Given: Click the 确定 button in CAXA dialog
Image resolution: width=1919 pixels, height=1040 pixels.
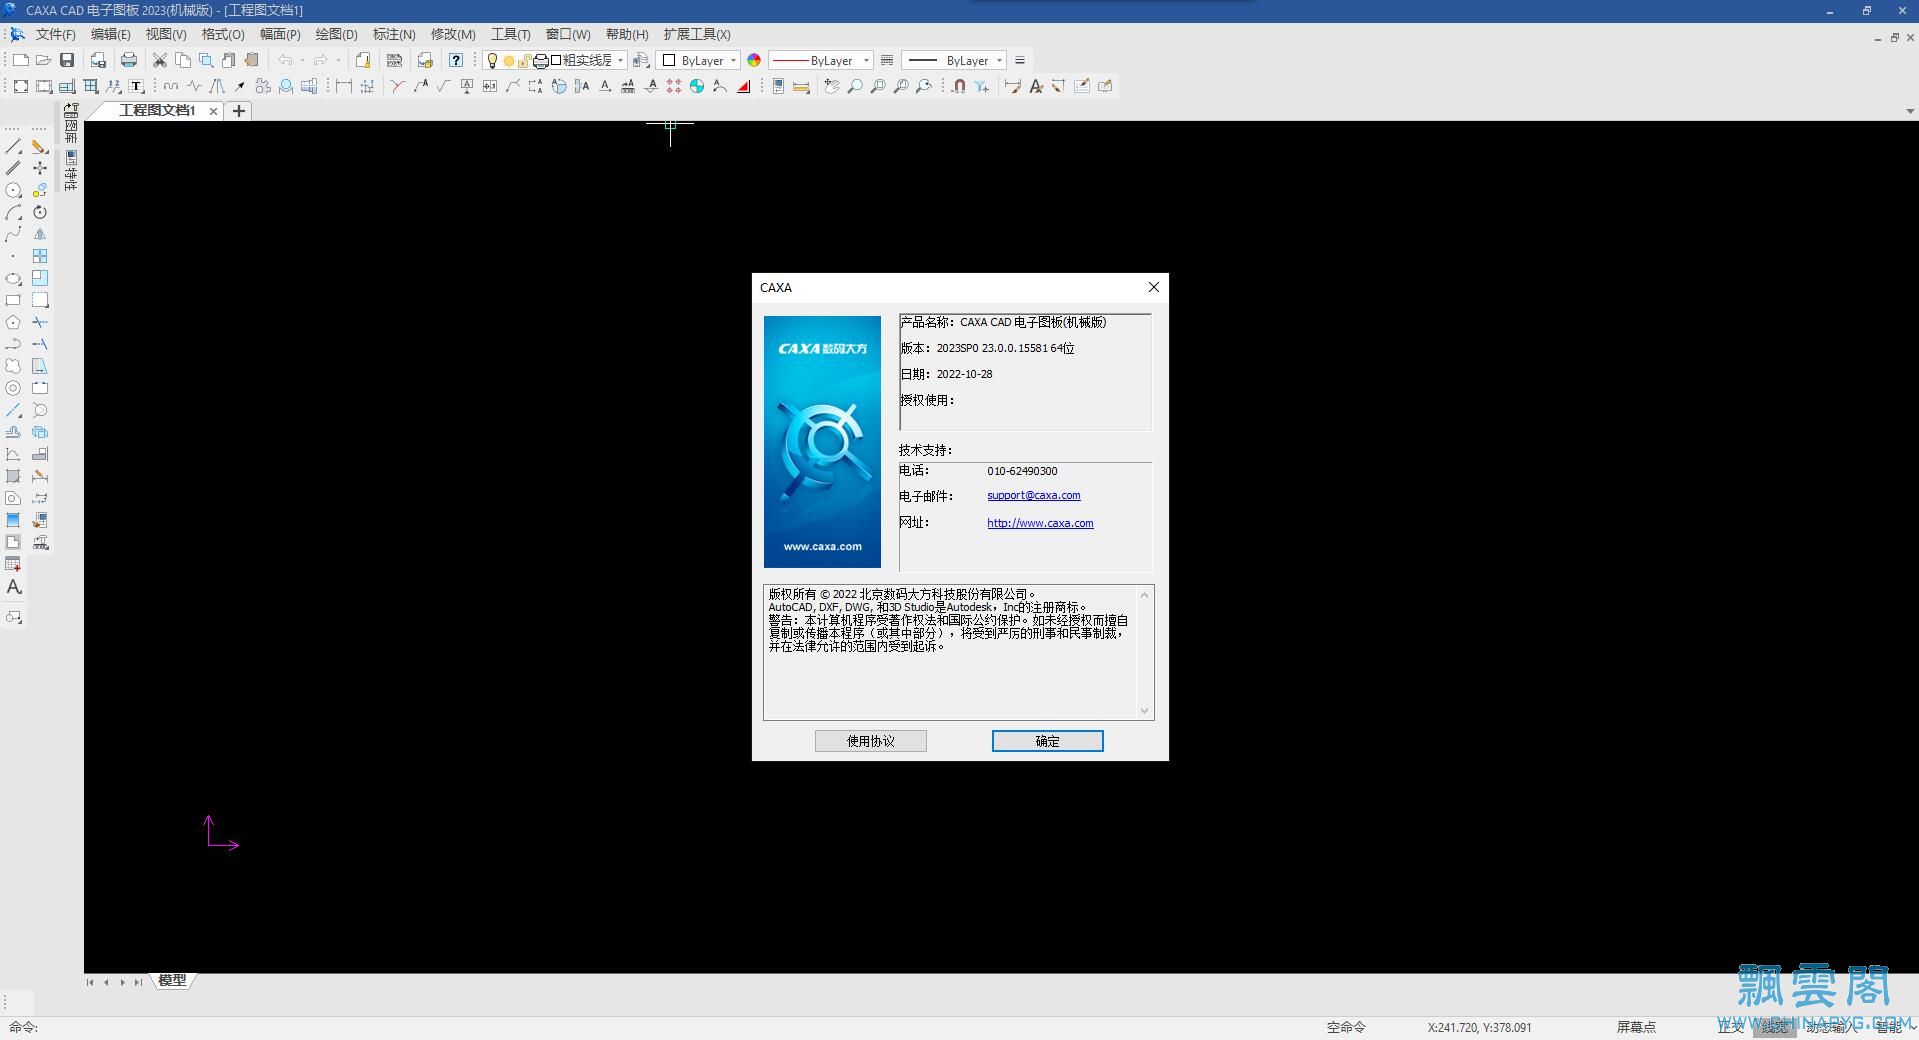Looking at the screenshot, I should point(1047,741).
